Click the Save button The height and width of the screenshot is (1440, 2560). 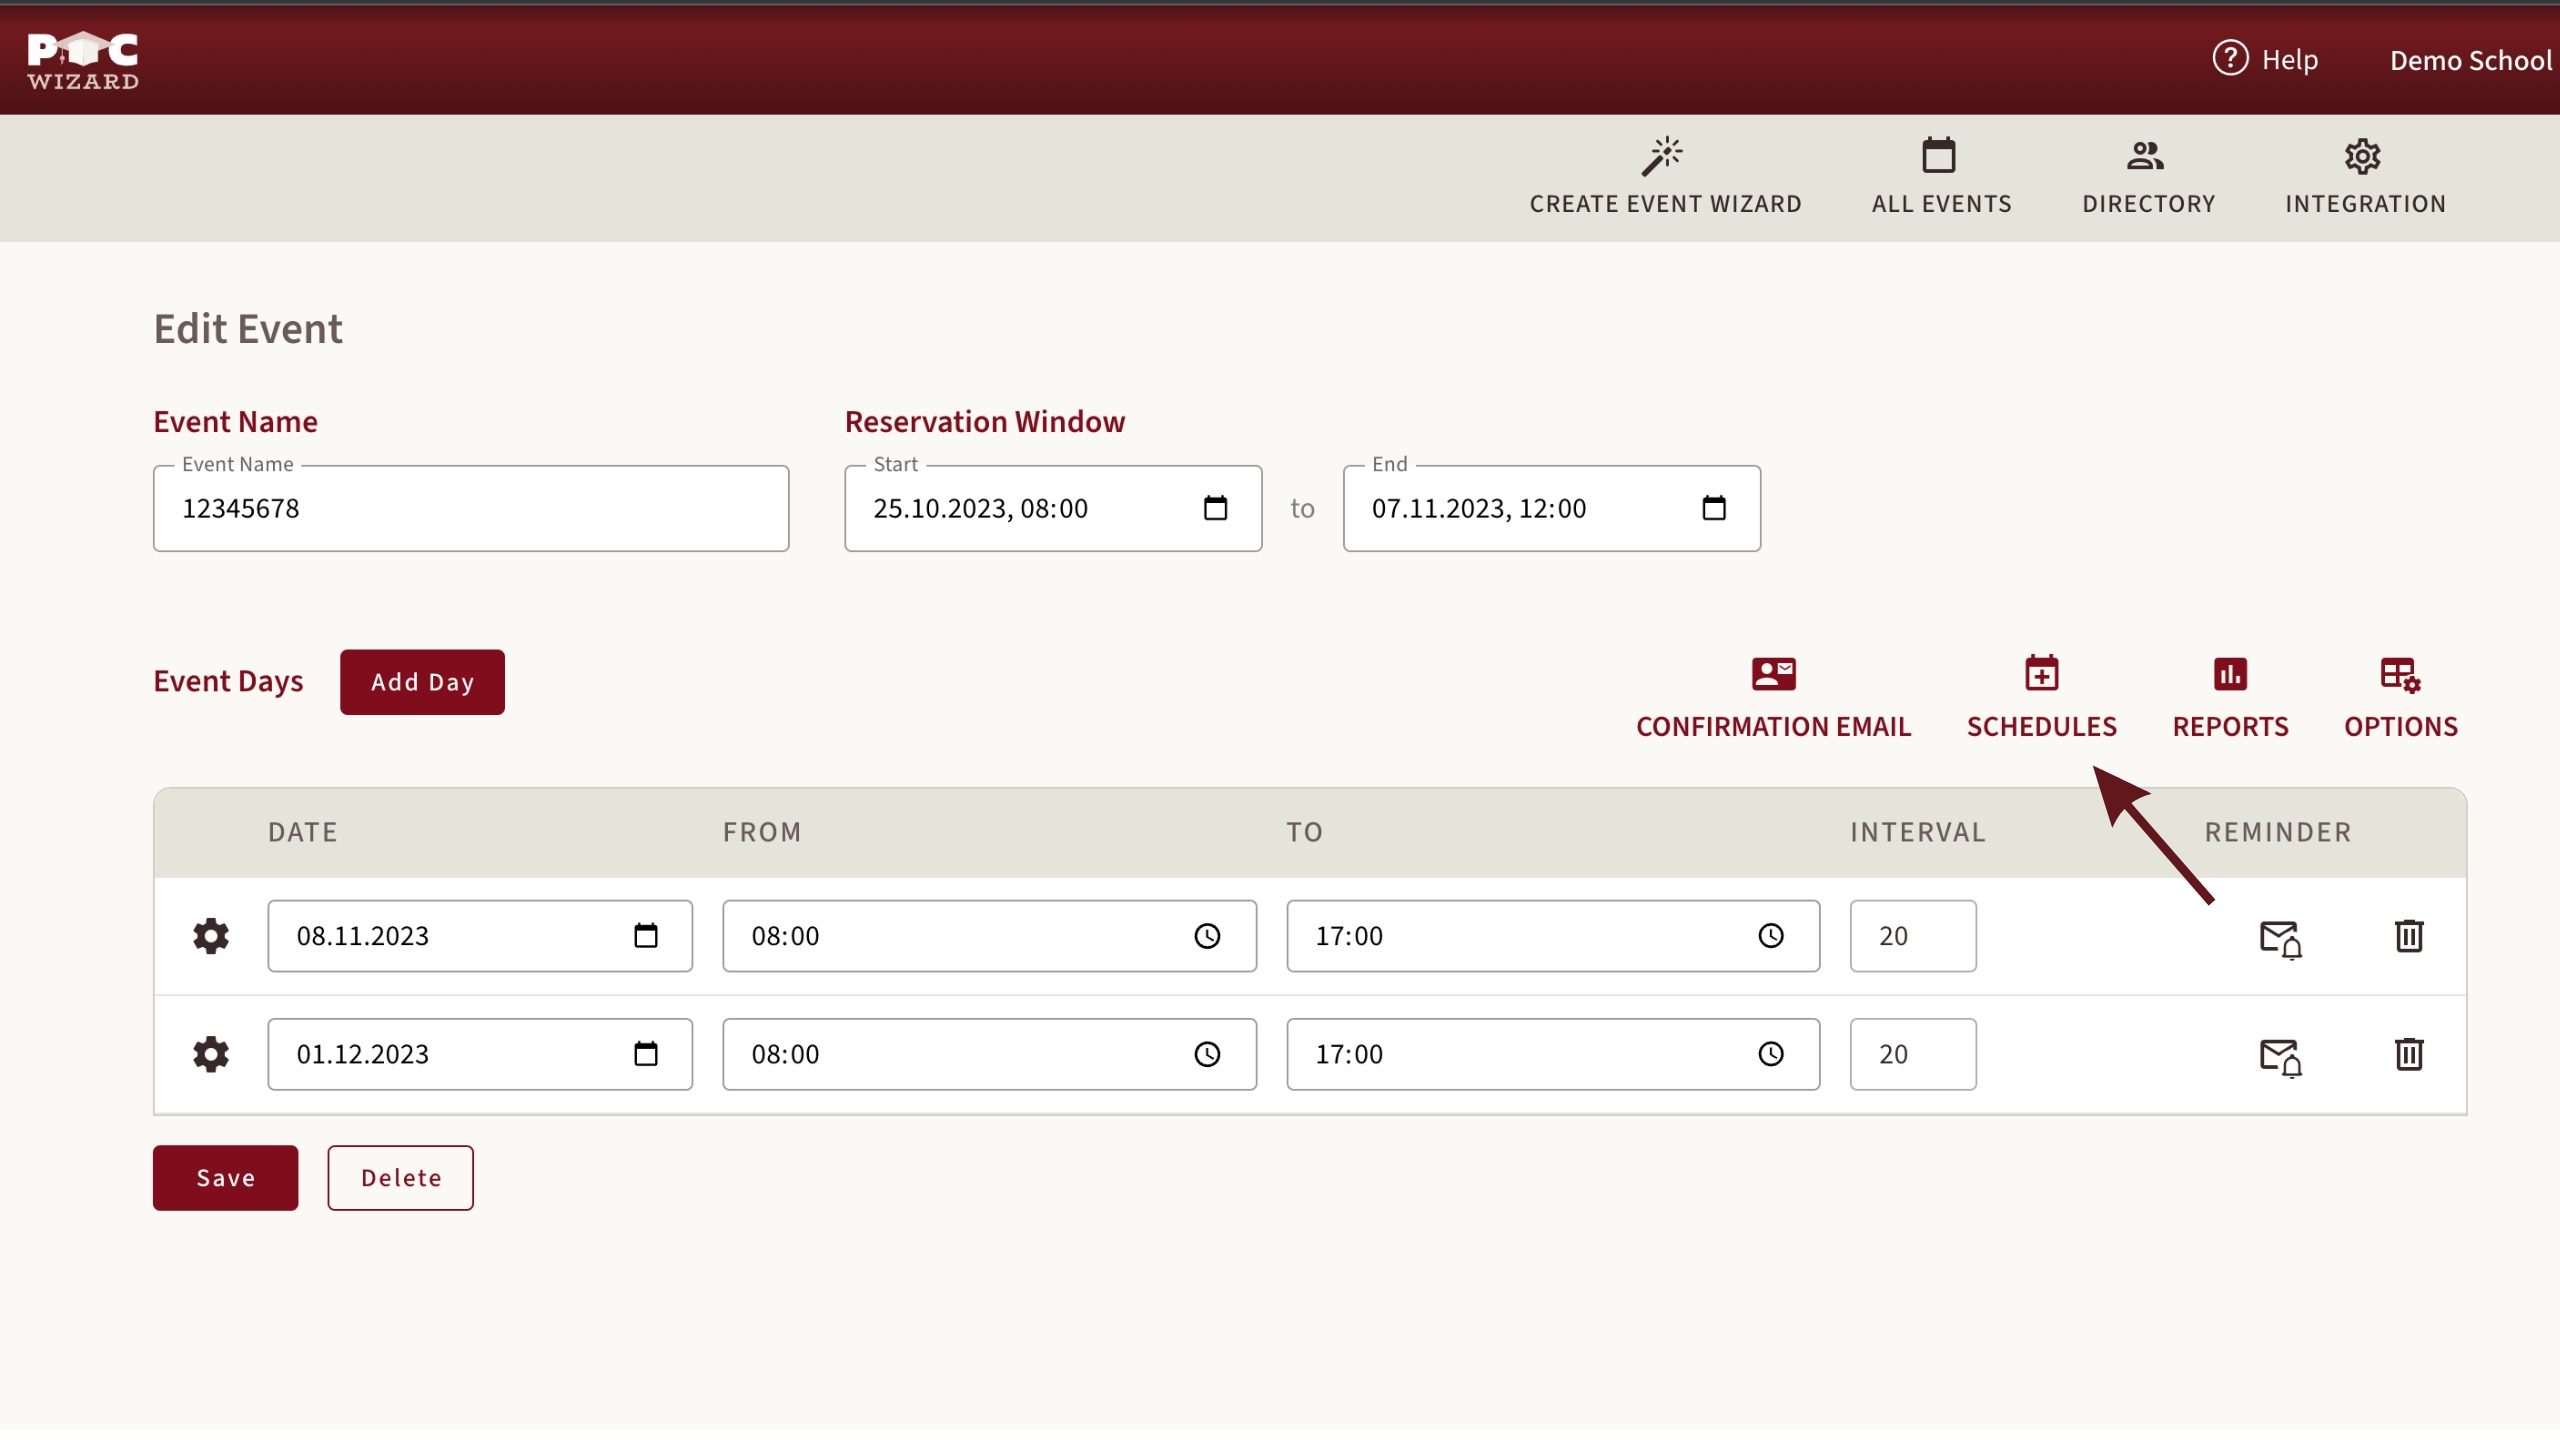coord(225,1178)
